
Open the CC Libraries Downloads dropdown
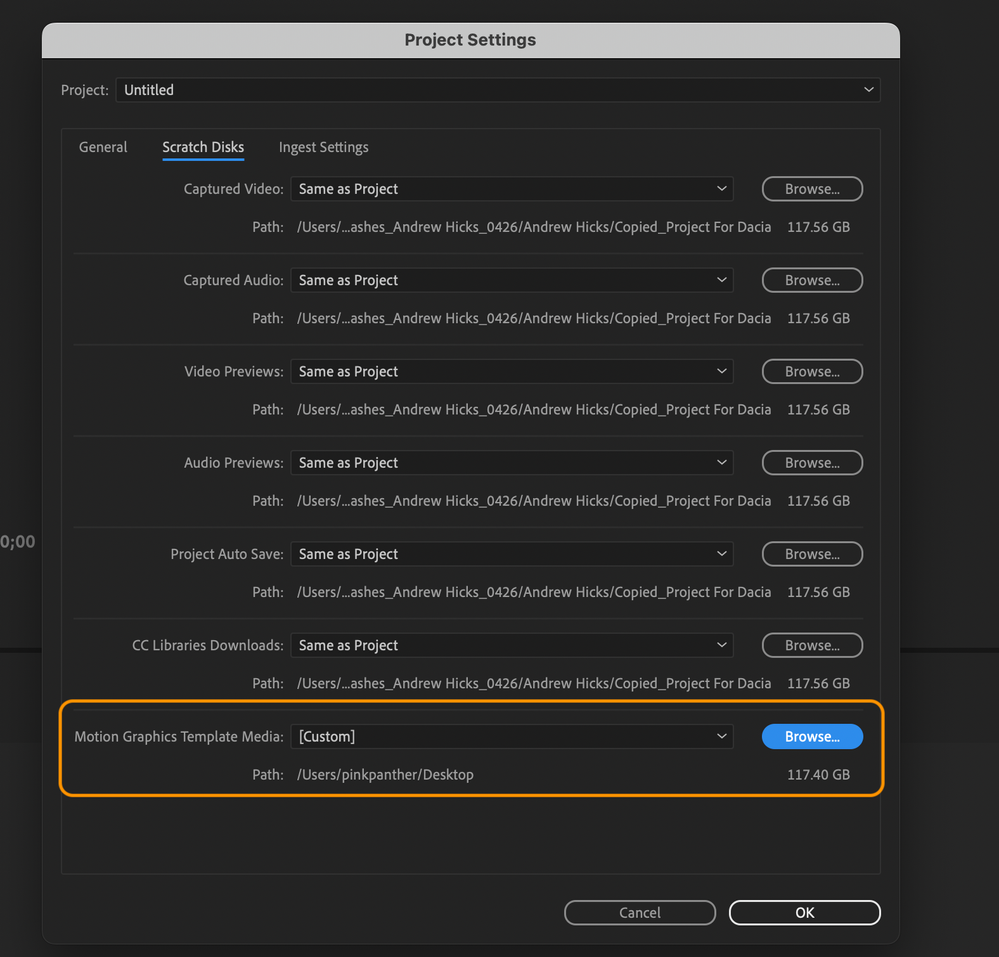[x=512, y=645]
